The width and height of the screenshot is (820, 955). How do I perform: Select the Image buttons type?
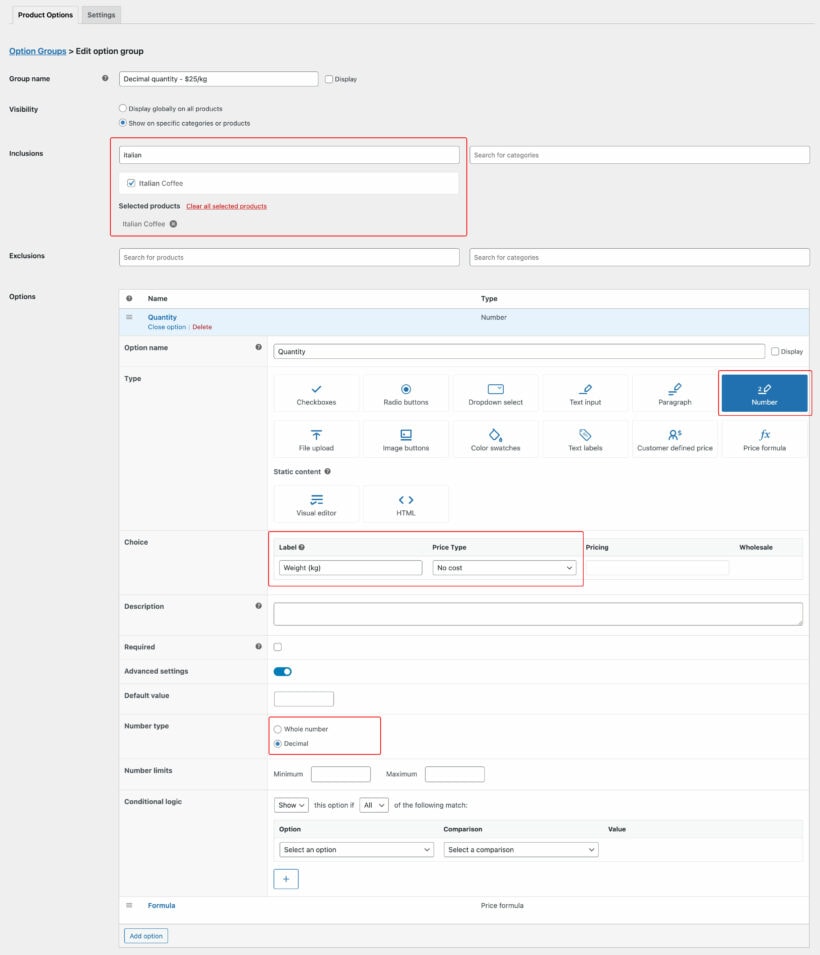406,438
